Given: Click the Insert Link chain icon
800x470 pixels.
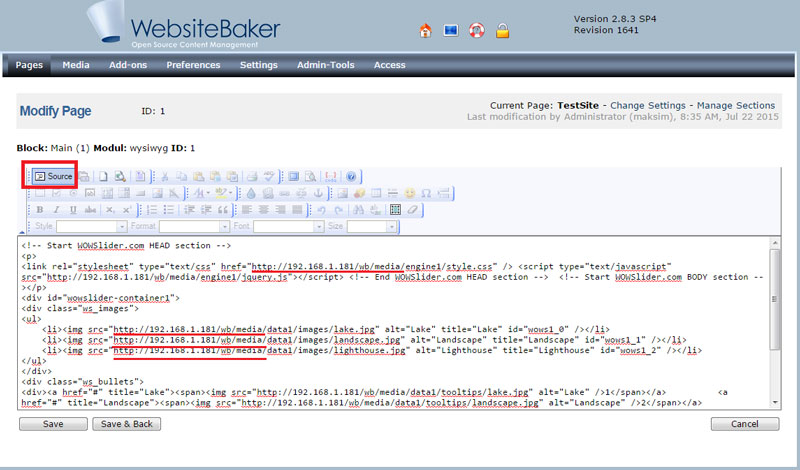Looking at the screenshot, I should (284, 193).
